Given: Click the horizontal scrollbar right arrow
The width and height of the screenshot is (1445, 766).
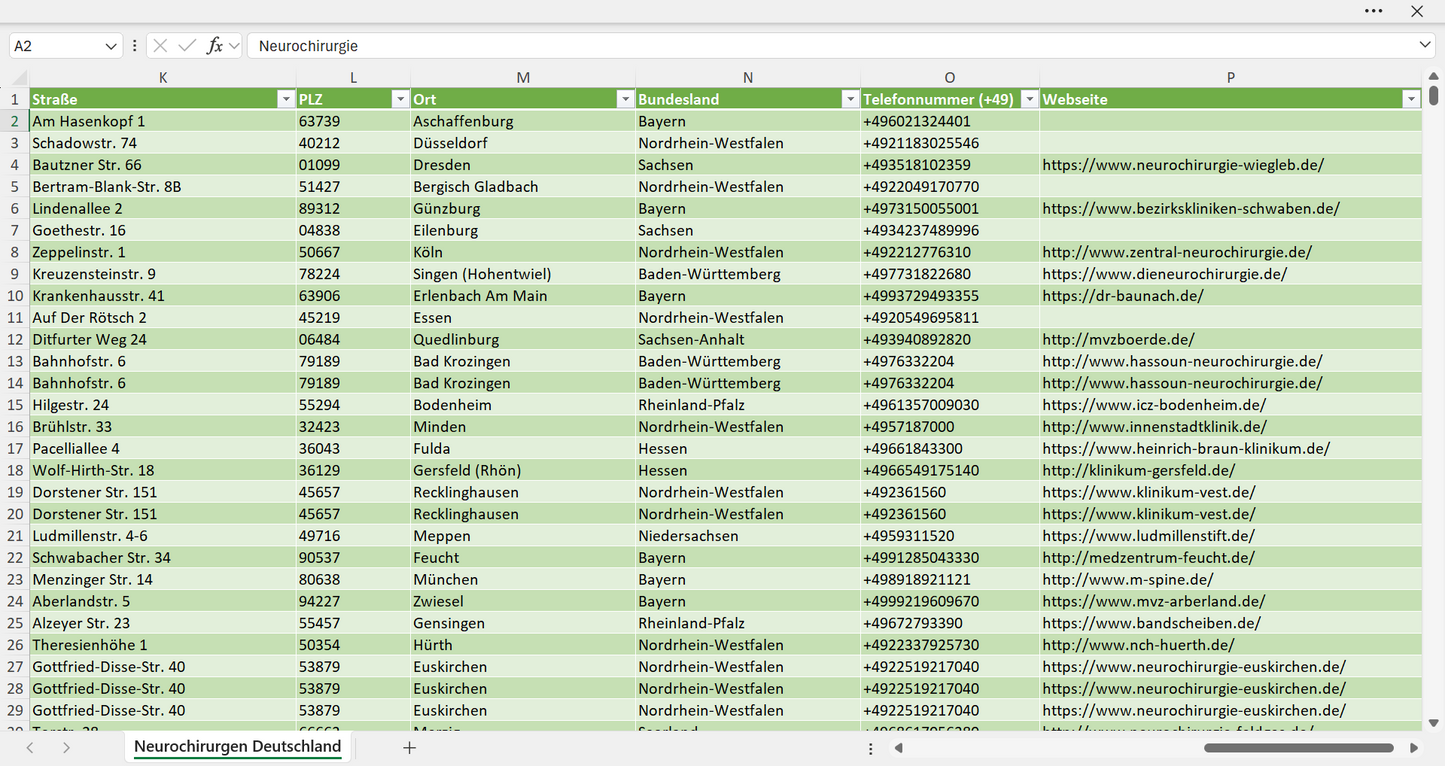Looking at the screenshot, I should [1414, 748].
